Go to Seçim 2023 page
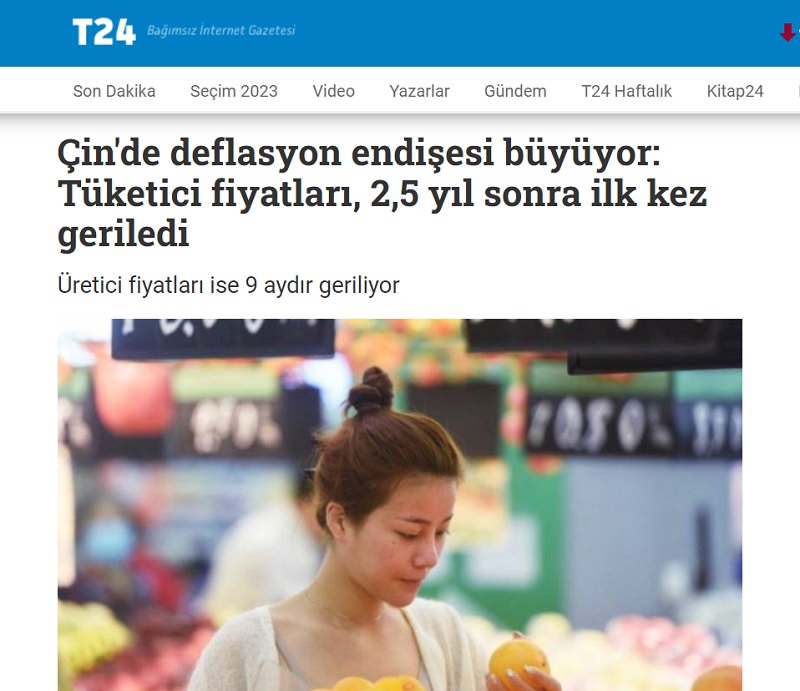The width and height of the screenshot is (800, 691). [234, 91]
